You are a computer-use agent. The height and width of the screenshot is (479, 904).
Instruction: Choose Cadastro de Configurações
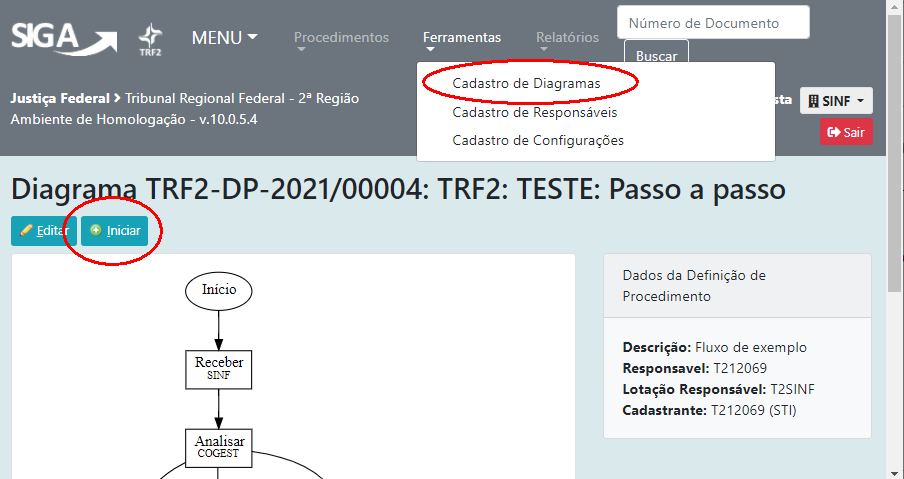coord(538,140)
